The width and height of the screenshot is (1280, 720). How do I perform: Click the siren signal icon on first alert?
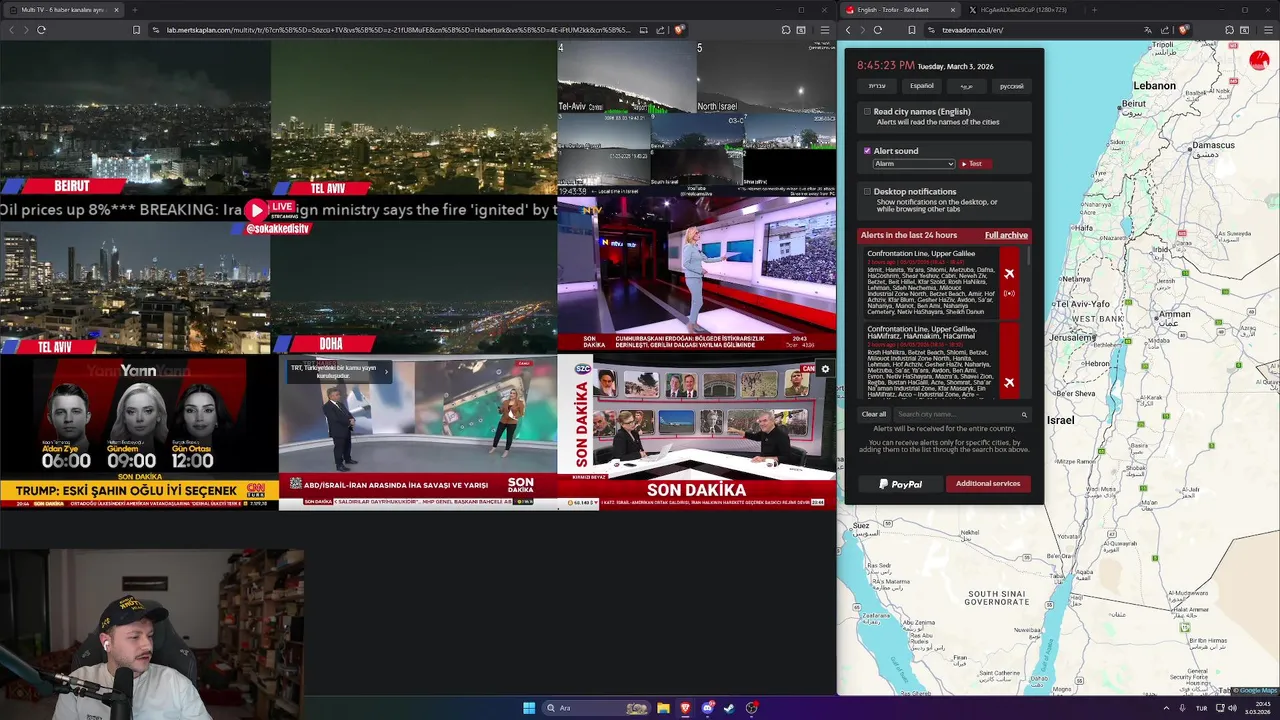[x=1009, y=294]
